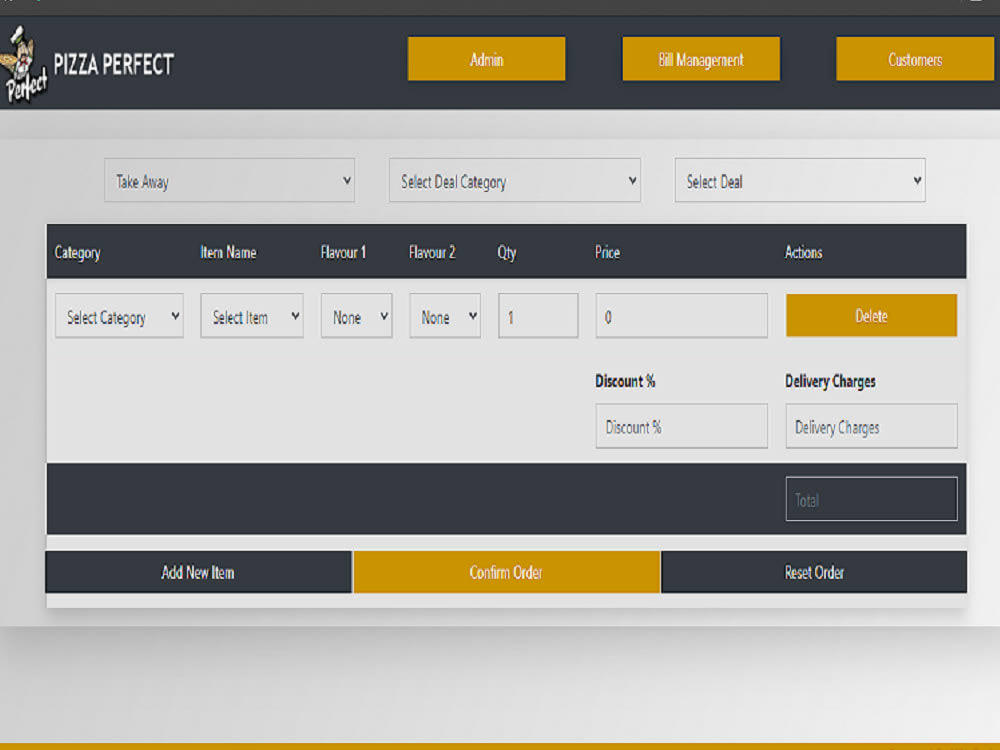
Task: Click the Category column header
Action: tap(77, 253)
